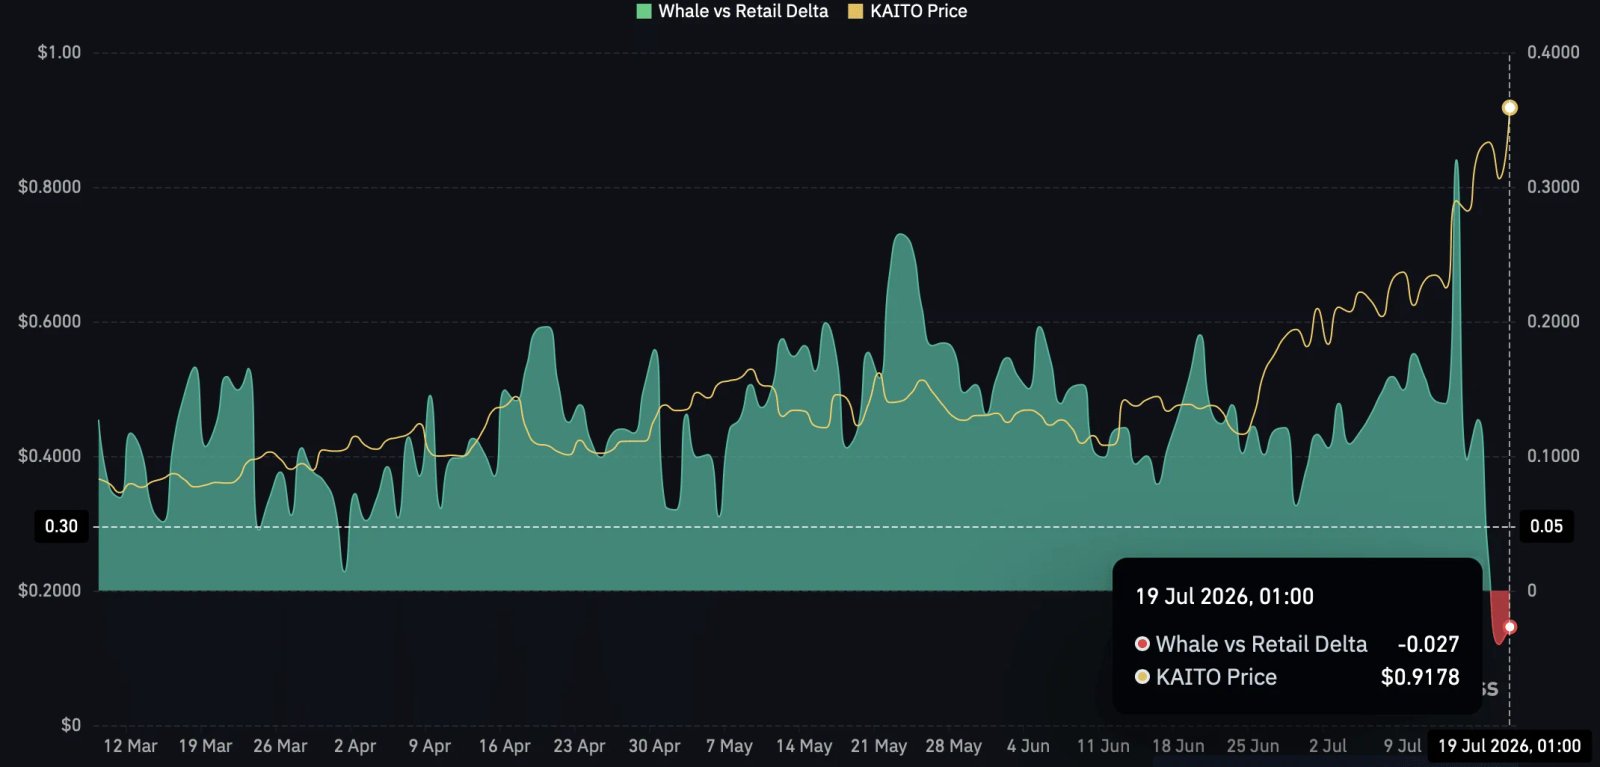Click the KAITO Price legend label
Viewport: 1600px width, 767px height.
click(x=918, y=12)
